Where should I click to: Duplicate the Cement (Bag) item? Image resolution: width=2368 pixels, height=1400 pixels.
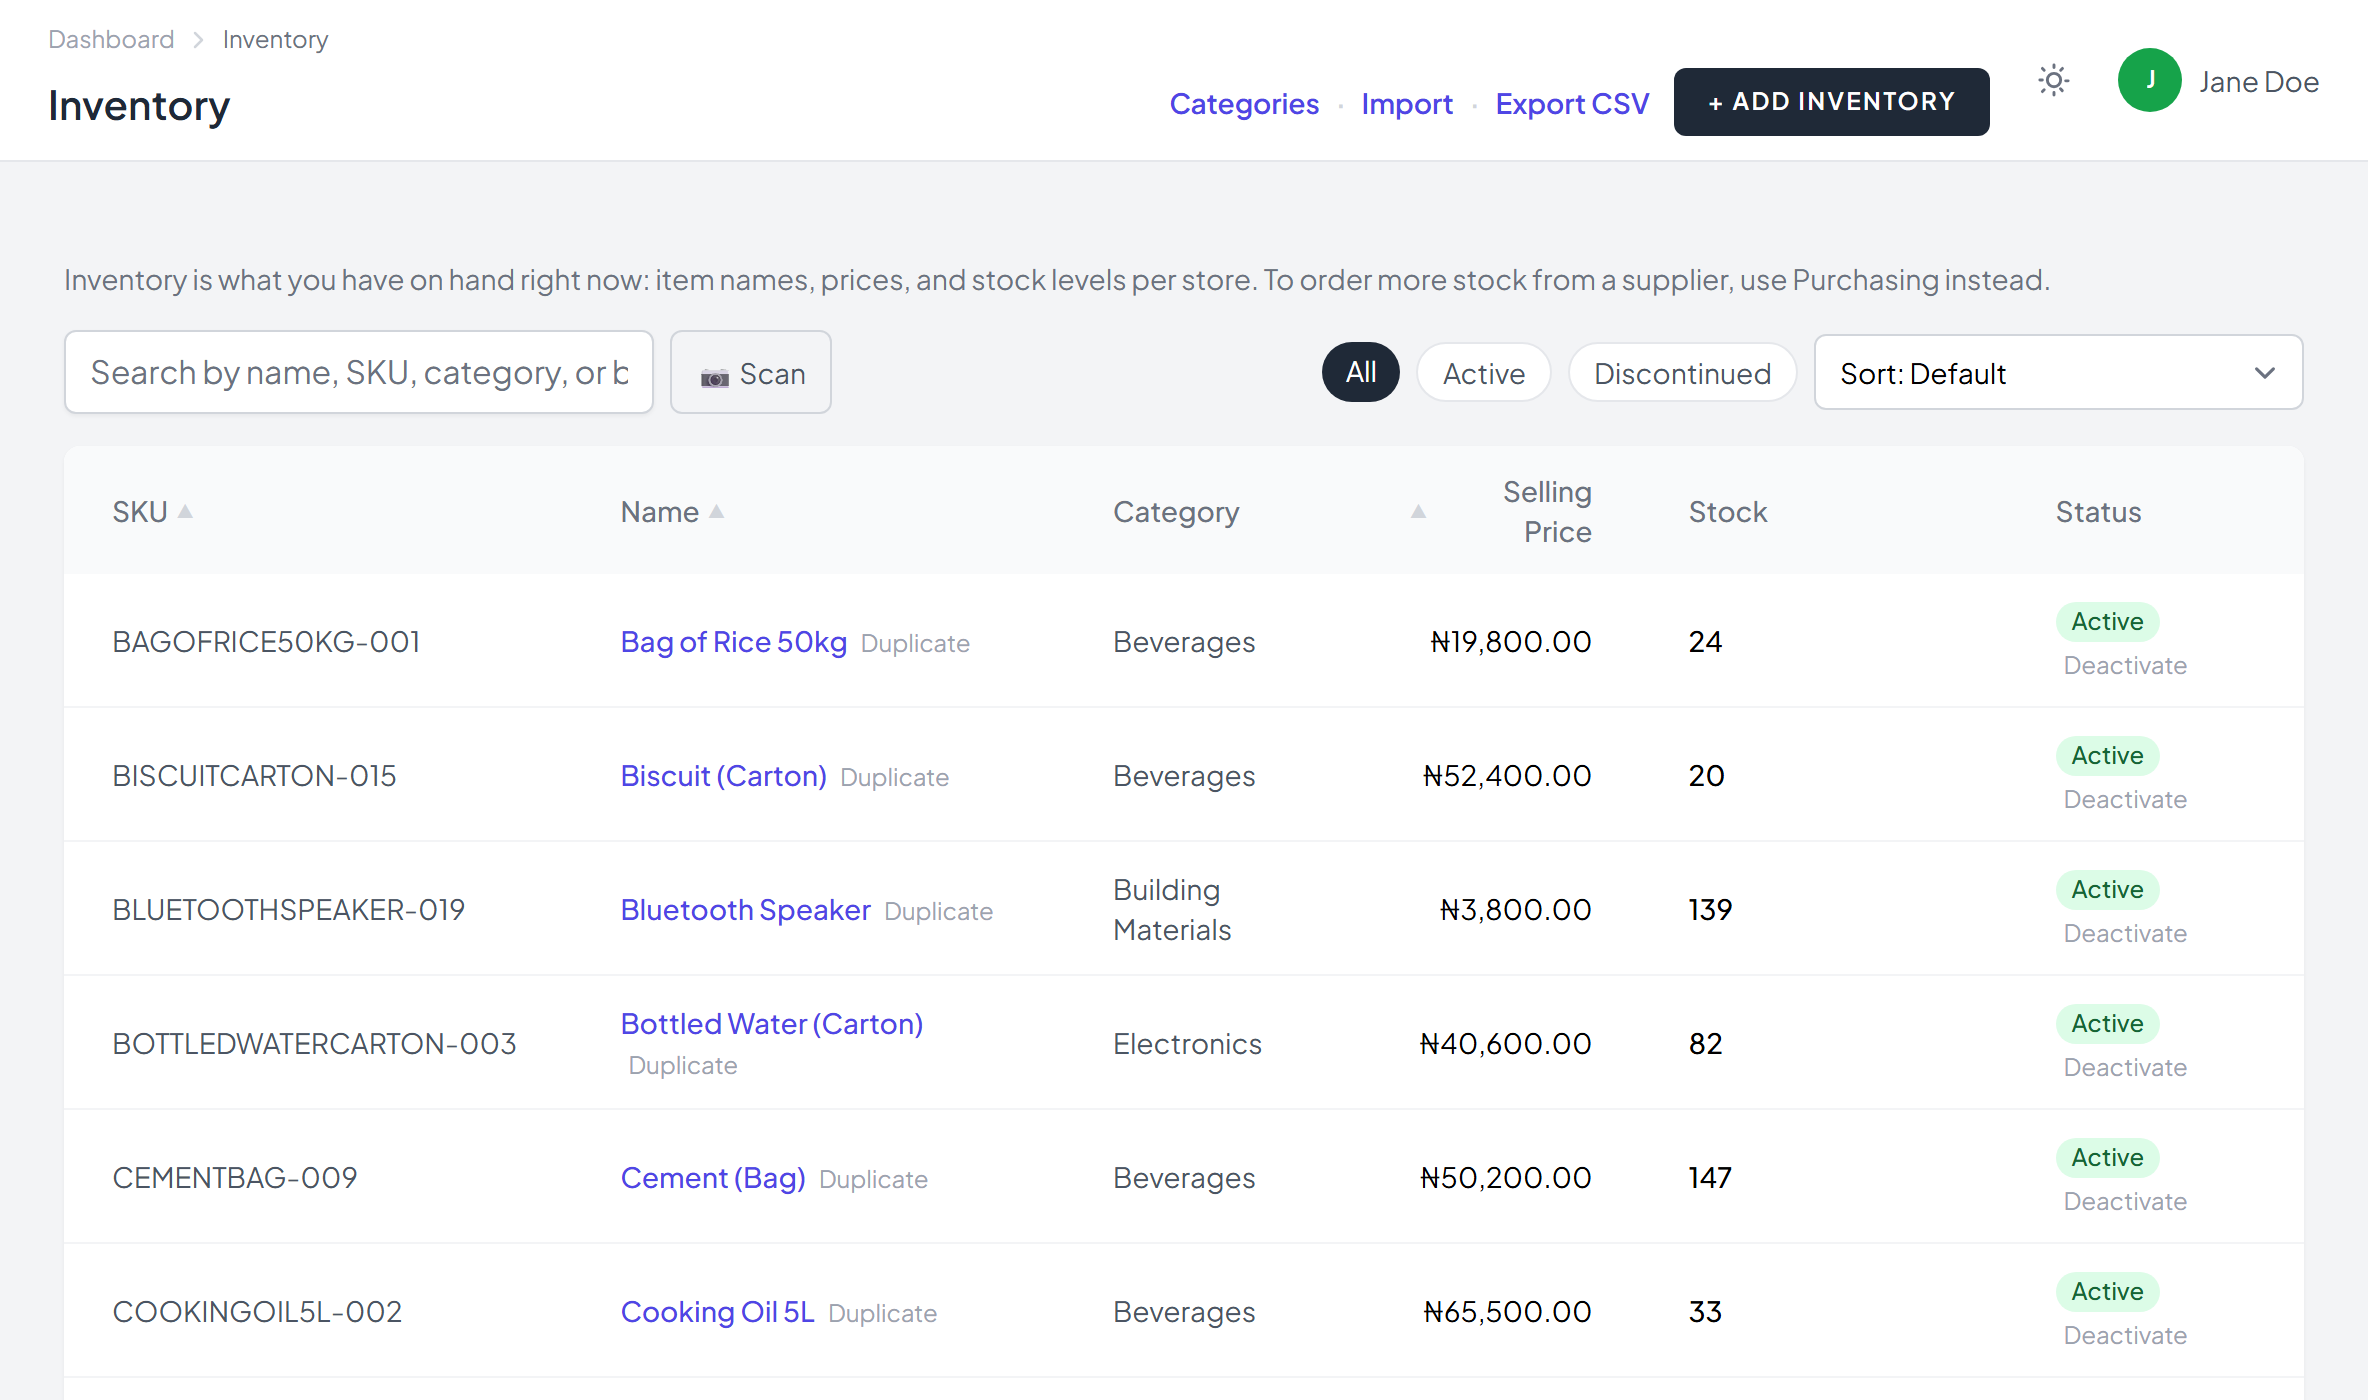(873, 1179)
